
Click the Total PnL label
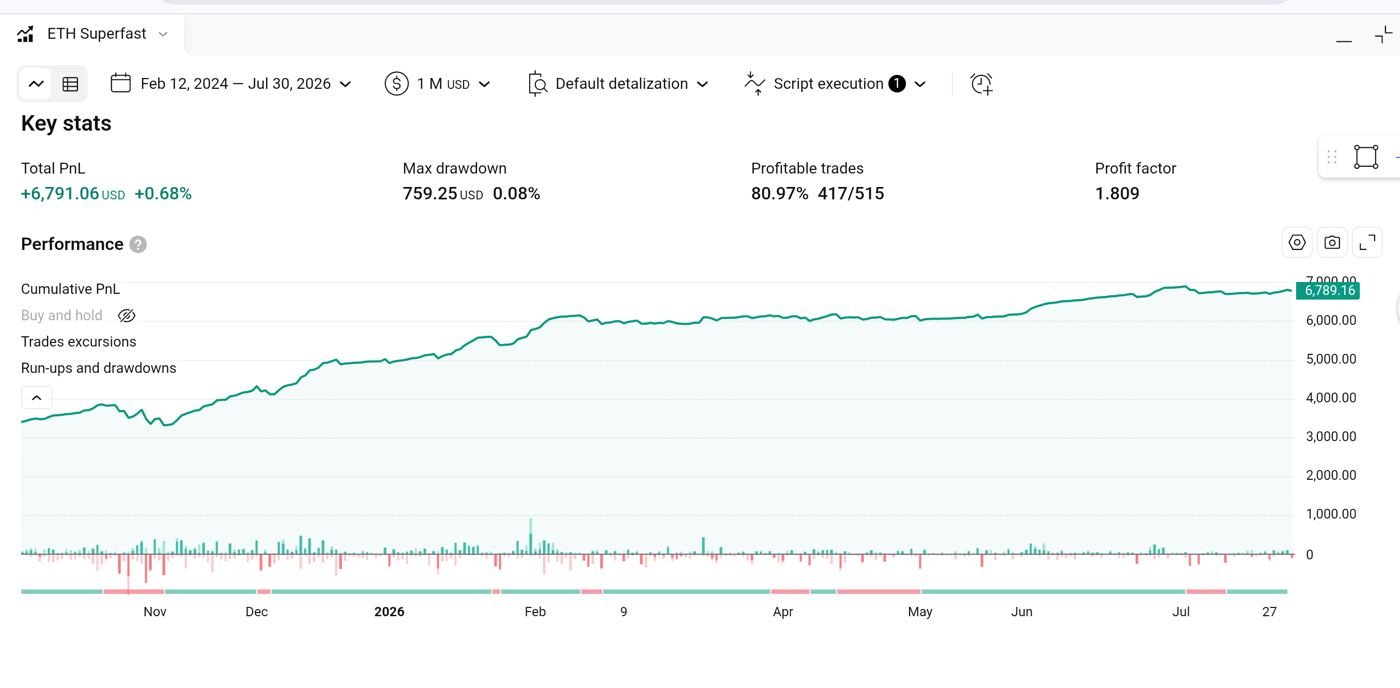(x=53, y=169)
